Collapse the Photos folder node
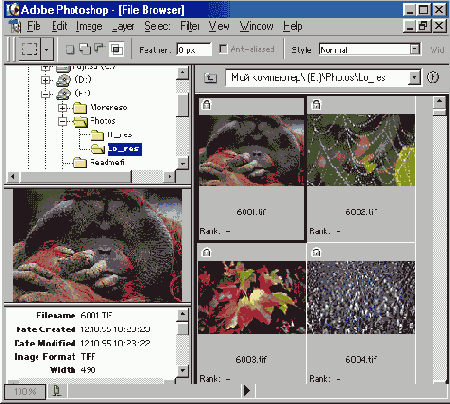Image resolution: width=450 pixels, height=404 pixels. (x=62, y=121)
